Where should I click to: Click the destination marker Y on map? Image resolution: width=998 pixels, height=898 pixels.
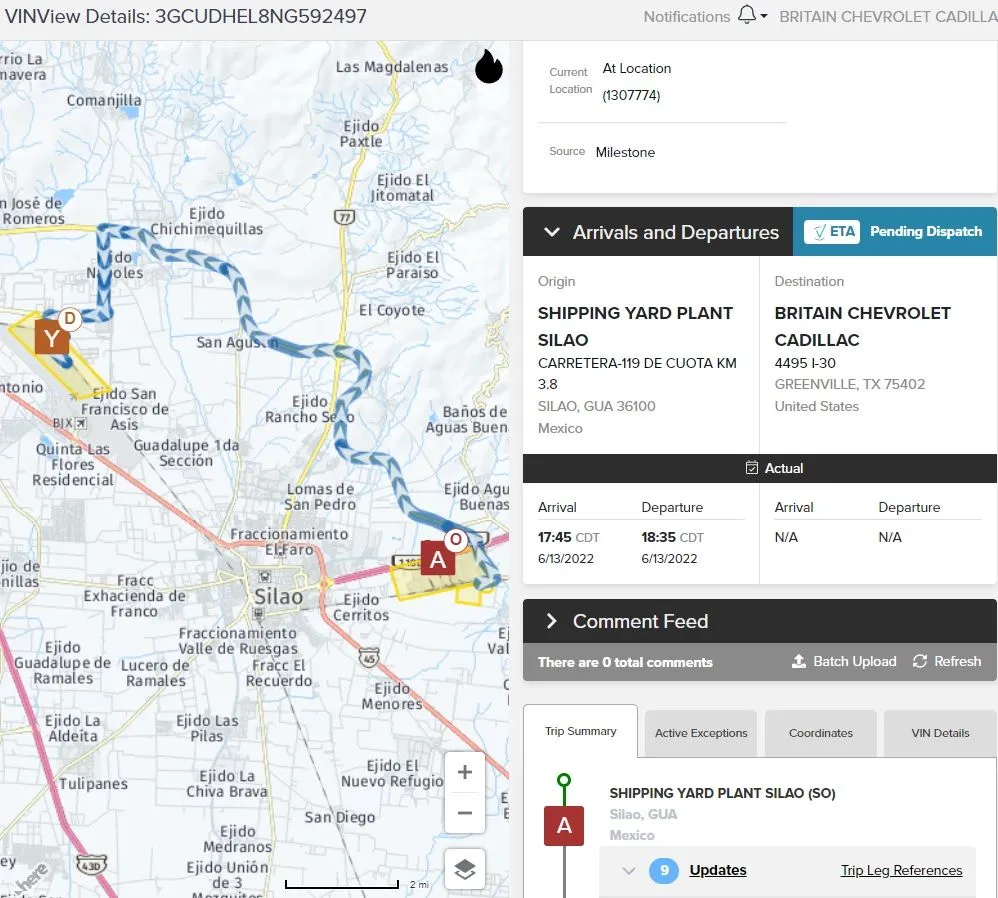click(51, 338)
